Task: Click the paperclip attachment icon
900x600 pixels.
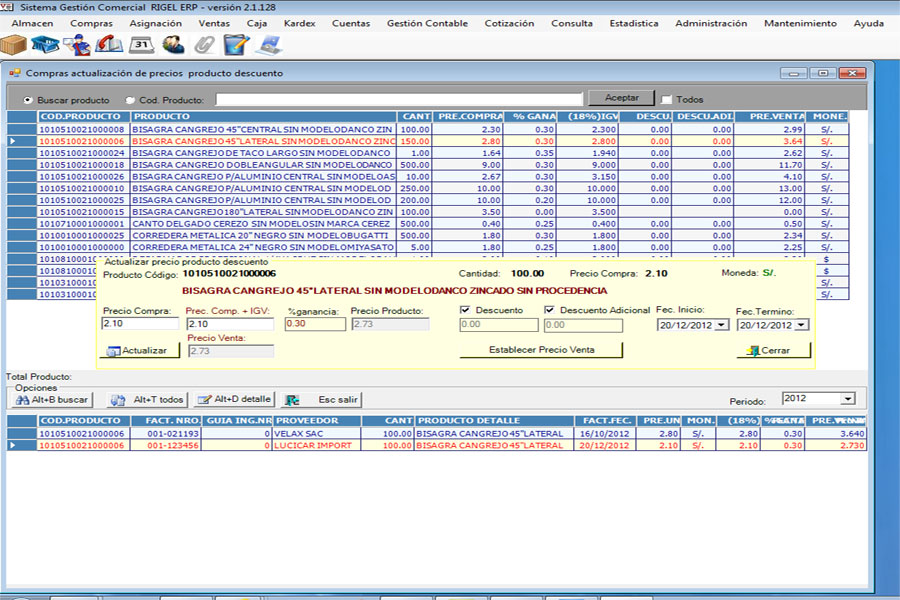Action: tap(204, 44)
